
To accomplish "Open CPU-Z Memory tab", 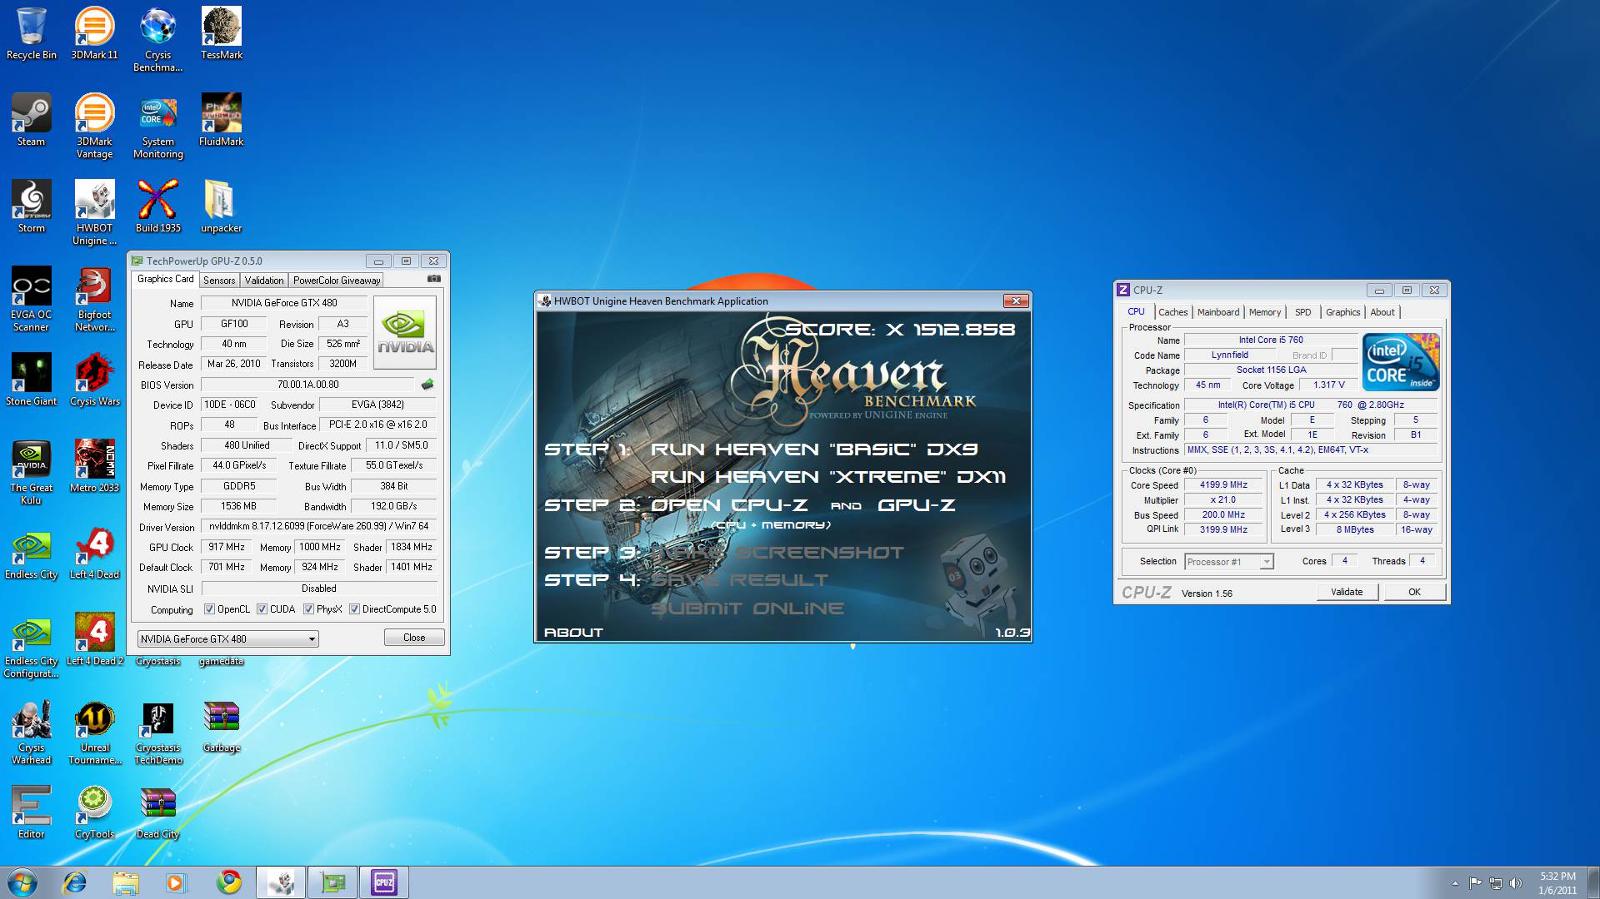I will 1265,312.
